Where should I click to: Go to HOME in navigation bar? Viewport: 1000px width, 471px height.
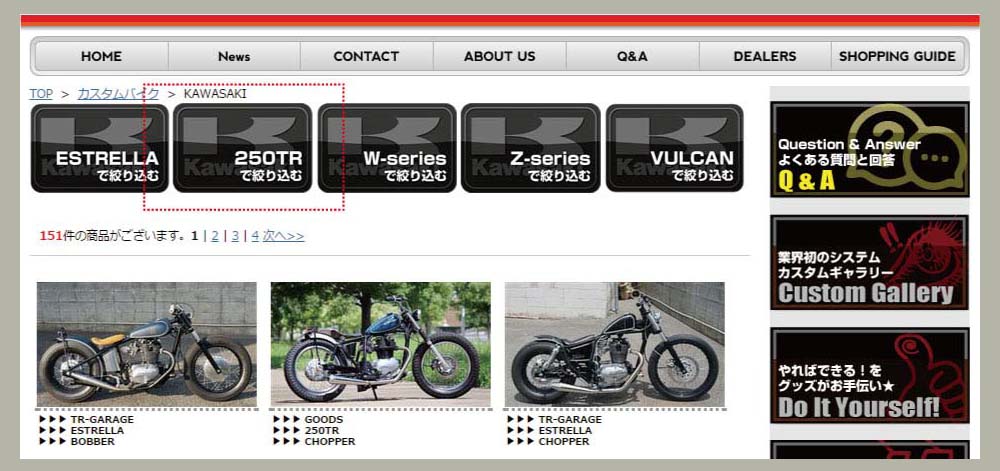(x=101, y=56)
